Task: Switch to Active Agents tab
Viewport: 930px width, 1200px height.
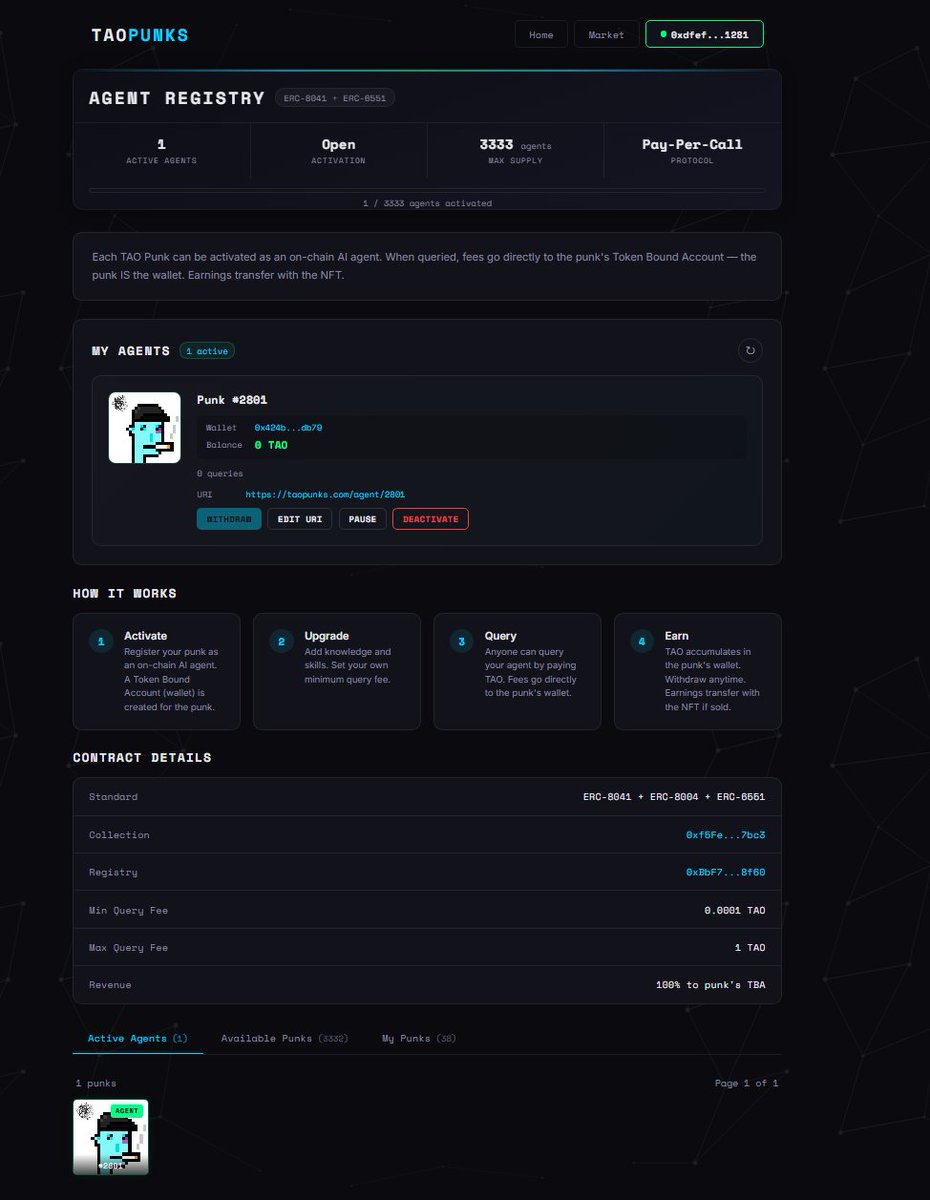Action: click(x=138, y=1038)
